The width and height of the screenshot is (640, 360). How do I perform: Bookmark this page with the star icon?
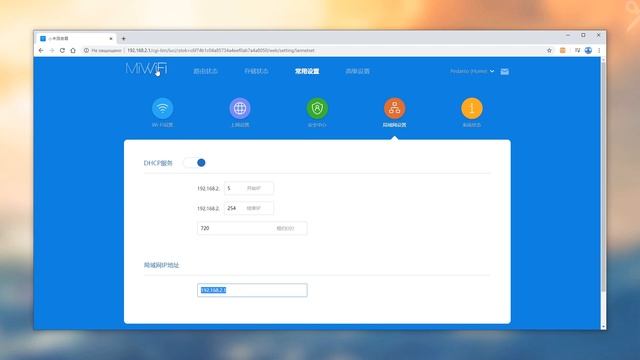coord(549,51)
